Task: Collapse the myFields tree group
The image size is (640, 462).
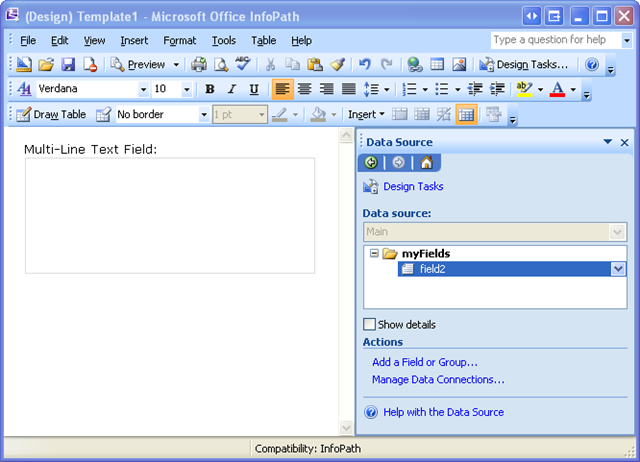Action: pyautogui.click(x=374, y=254)
